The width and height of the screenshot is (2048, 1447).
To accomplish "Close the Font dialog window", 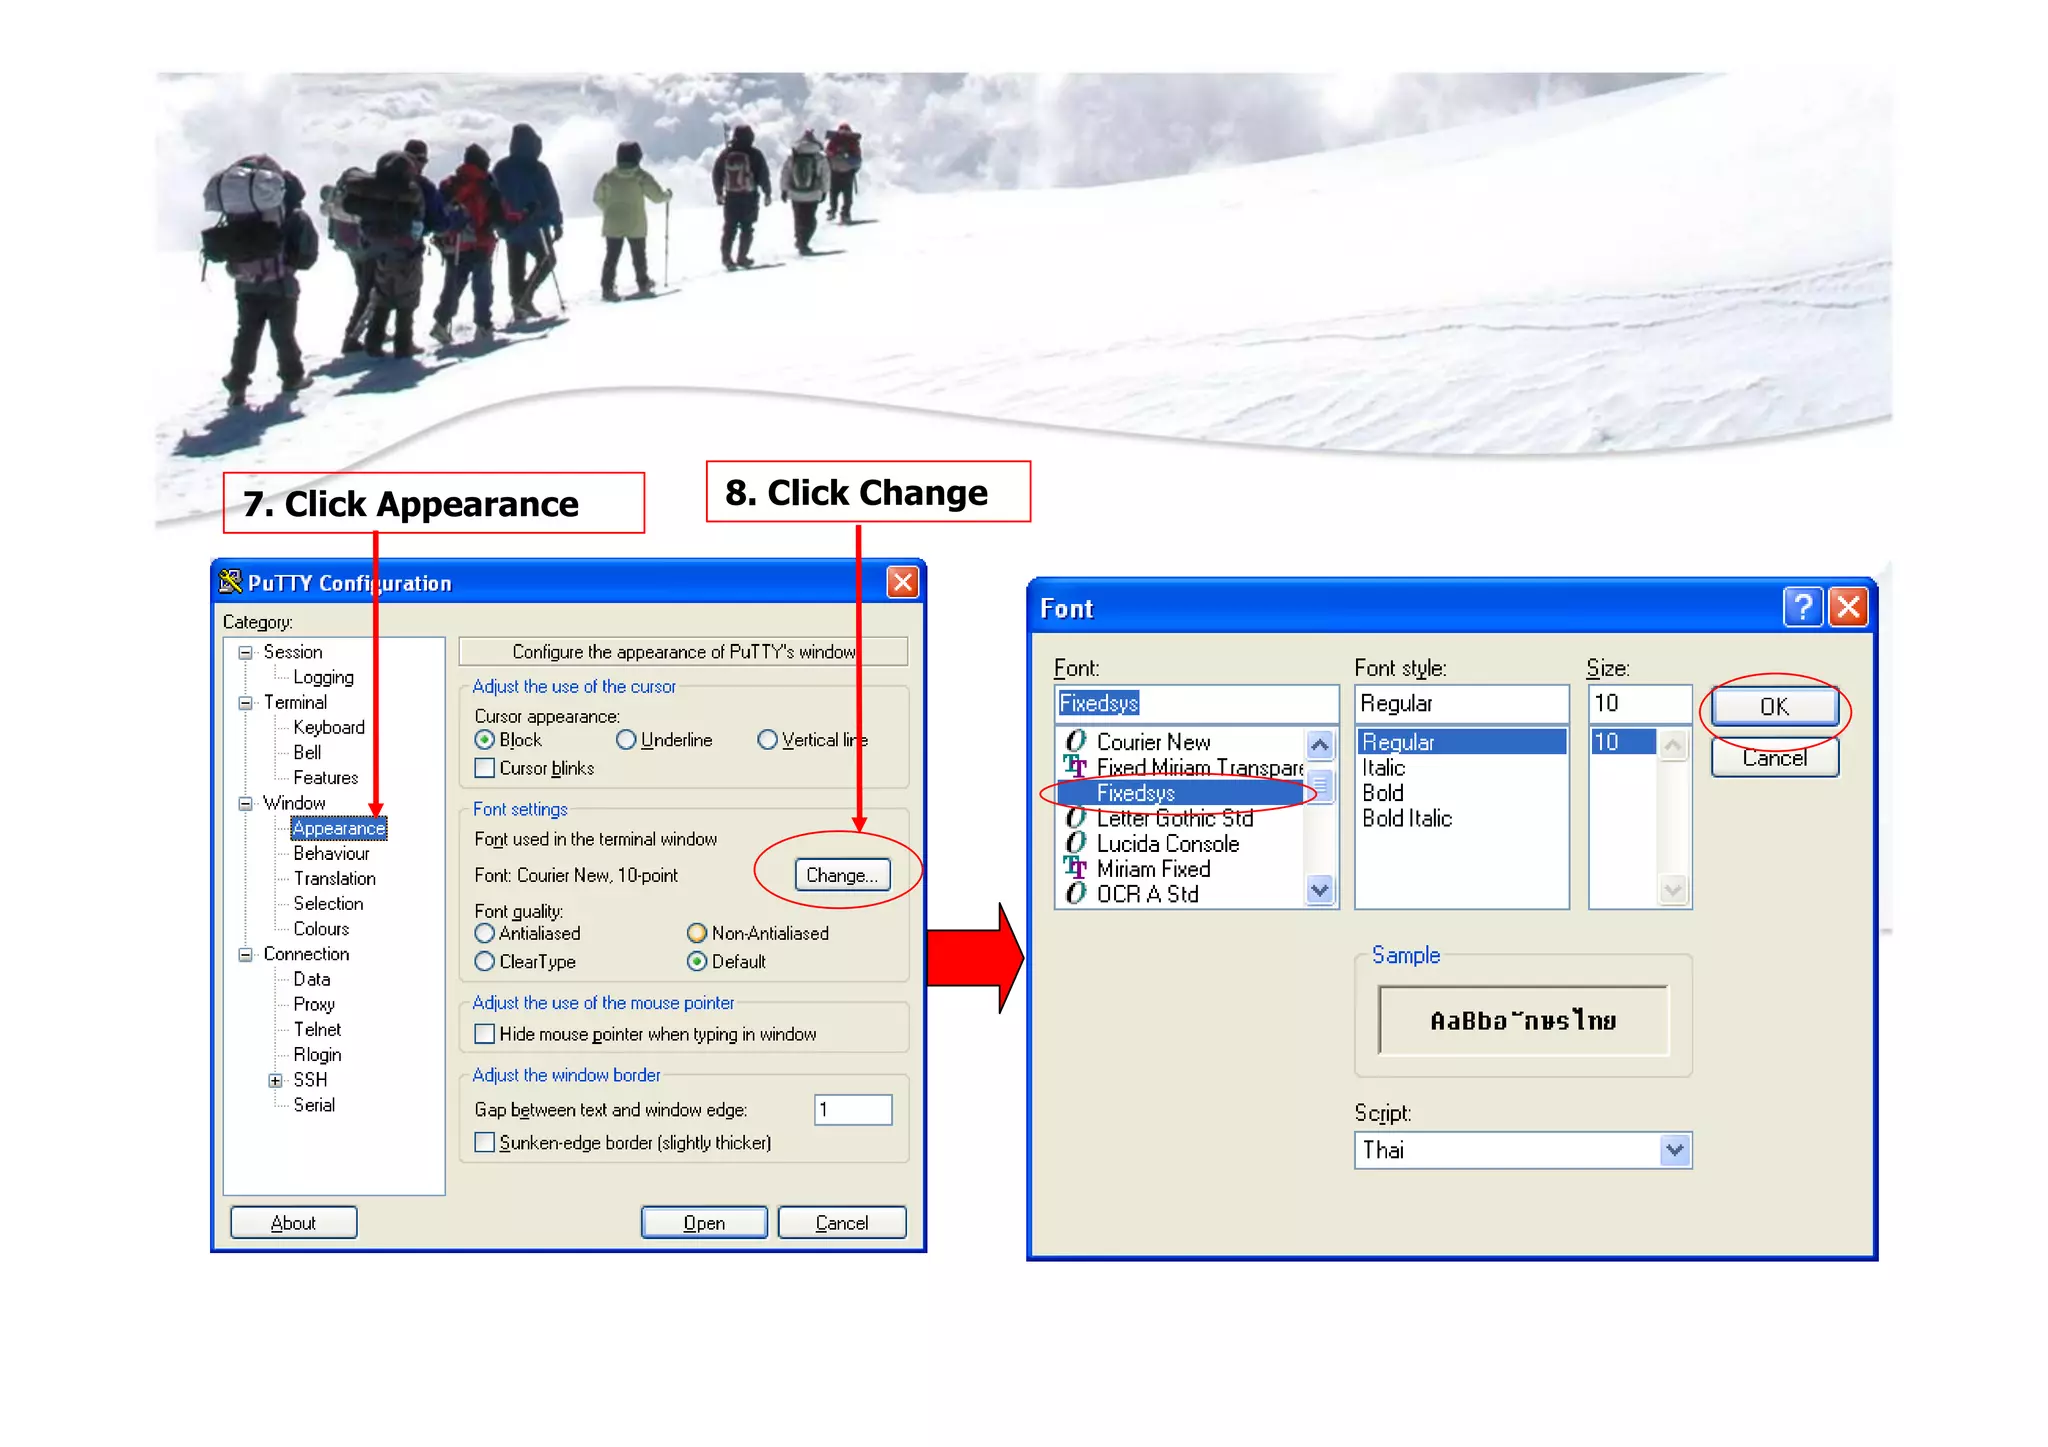I will tap(1849, 607).
